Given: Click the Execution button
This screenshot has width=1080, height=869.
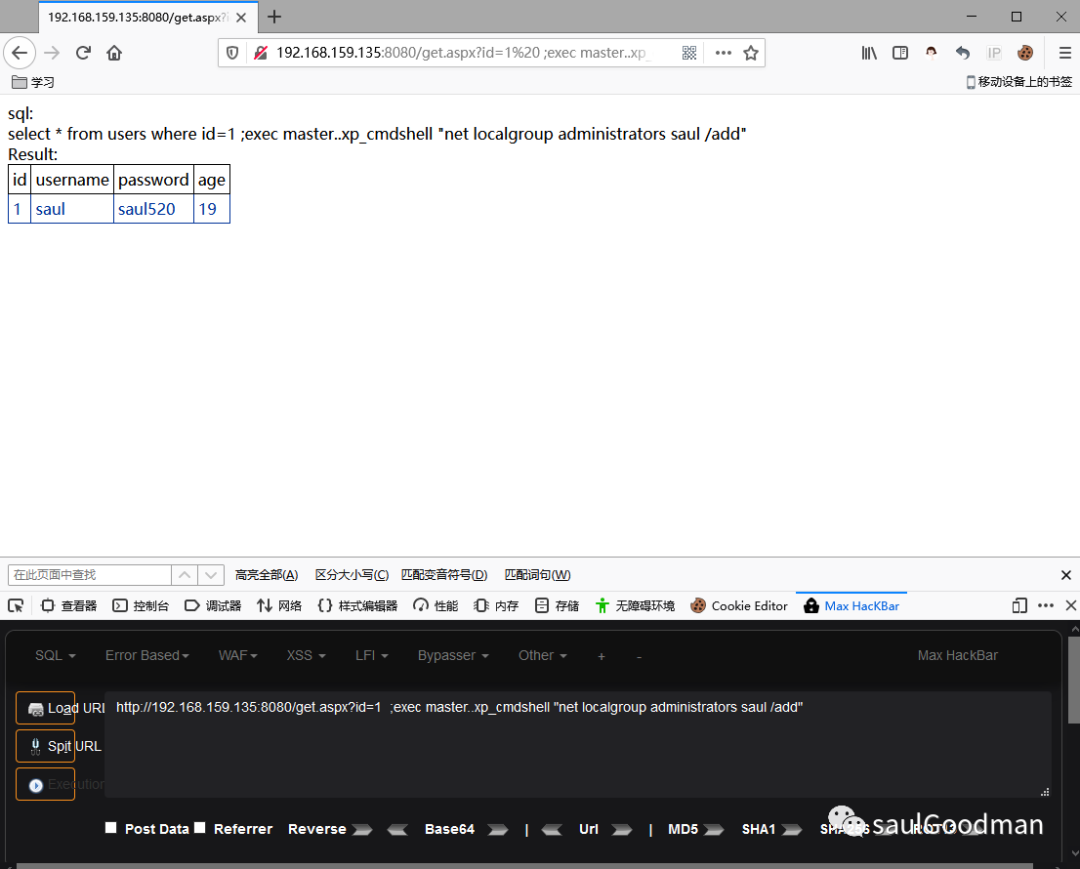Looking at the screenshot, I should pyautogui.click(x=45, y=784).
